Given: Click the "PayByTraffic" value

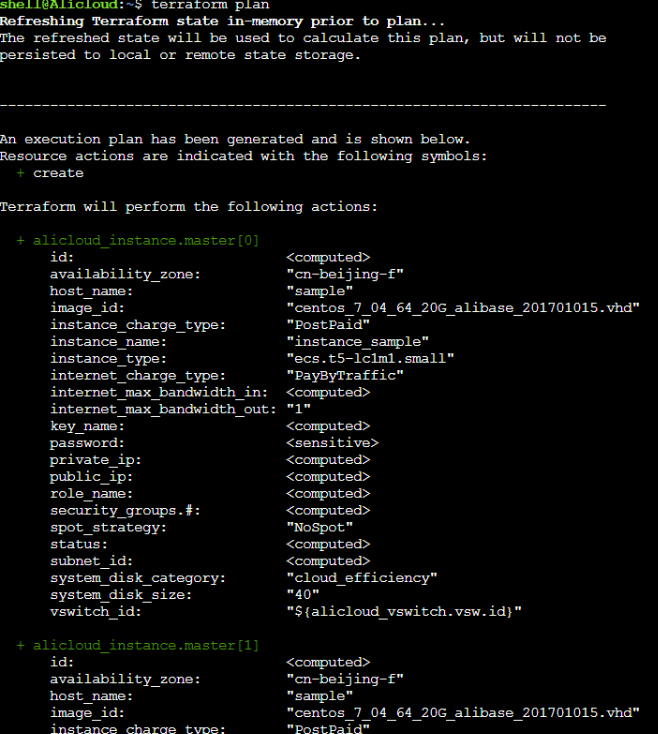Looking at the screenshot, I should 345,375.
